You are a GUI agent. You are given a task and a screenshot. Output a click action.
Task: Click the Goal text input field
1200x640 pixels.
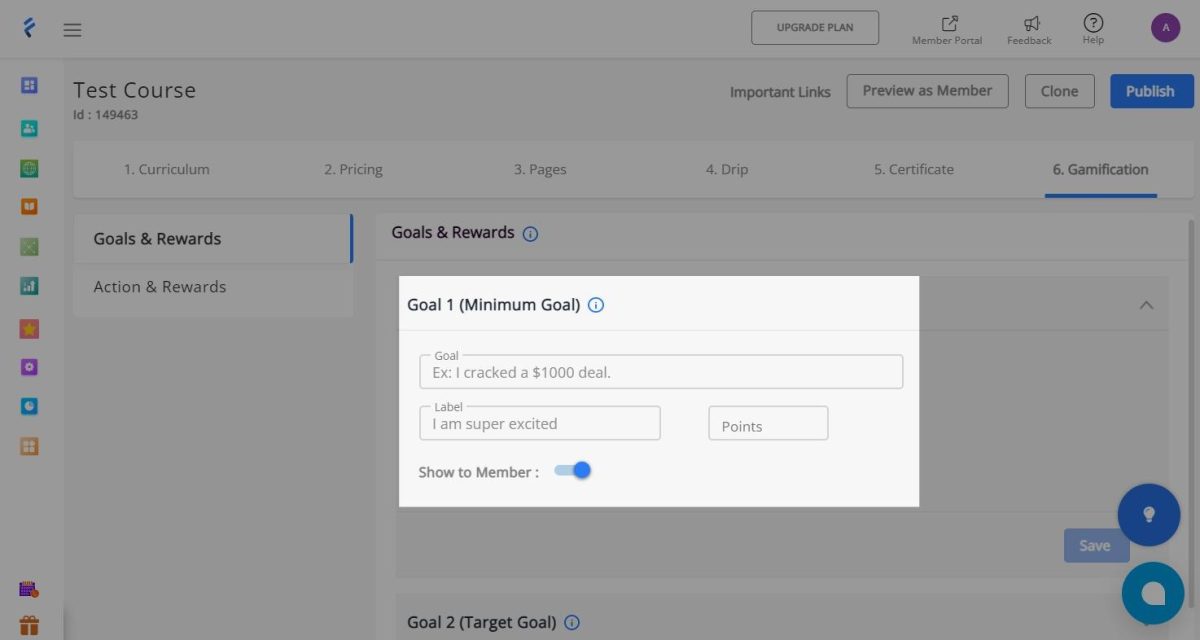pos(661,371)
